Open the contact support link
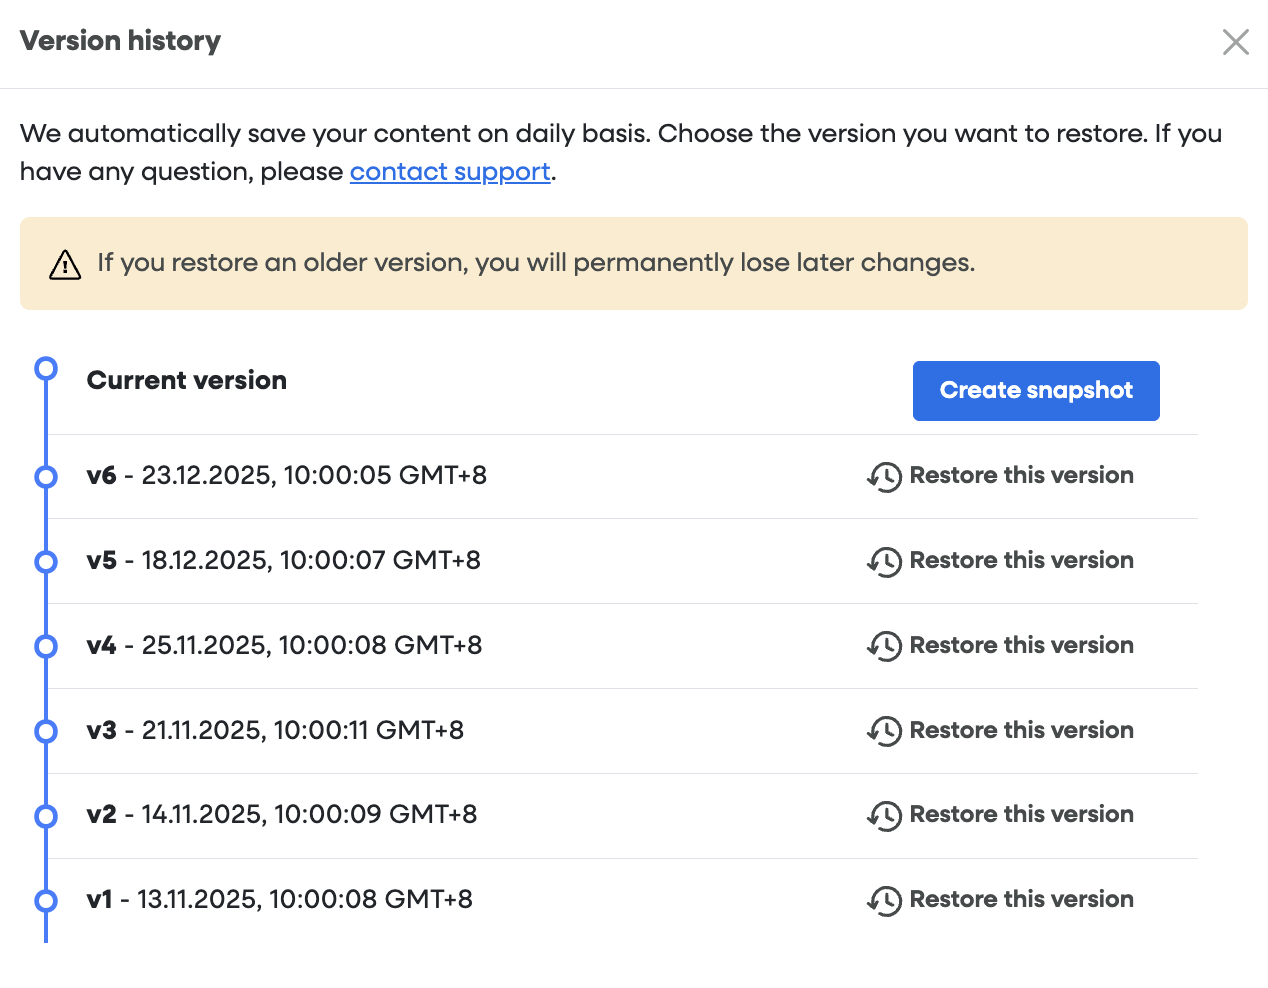 [x=450, y=172]
